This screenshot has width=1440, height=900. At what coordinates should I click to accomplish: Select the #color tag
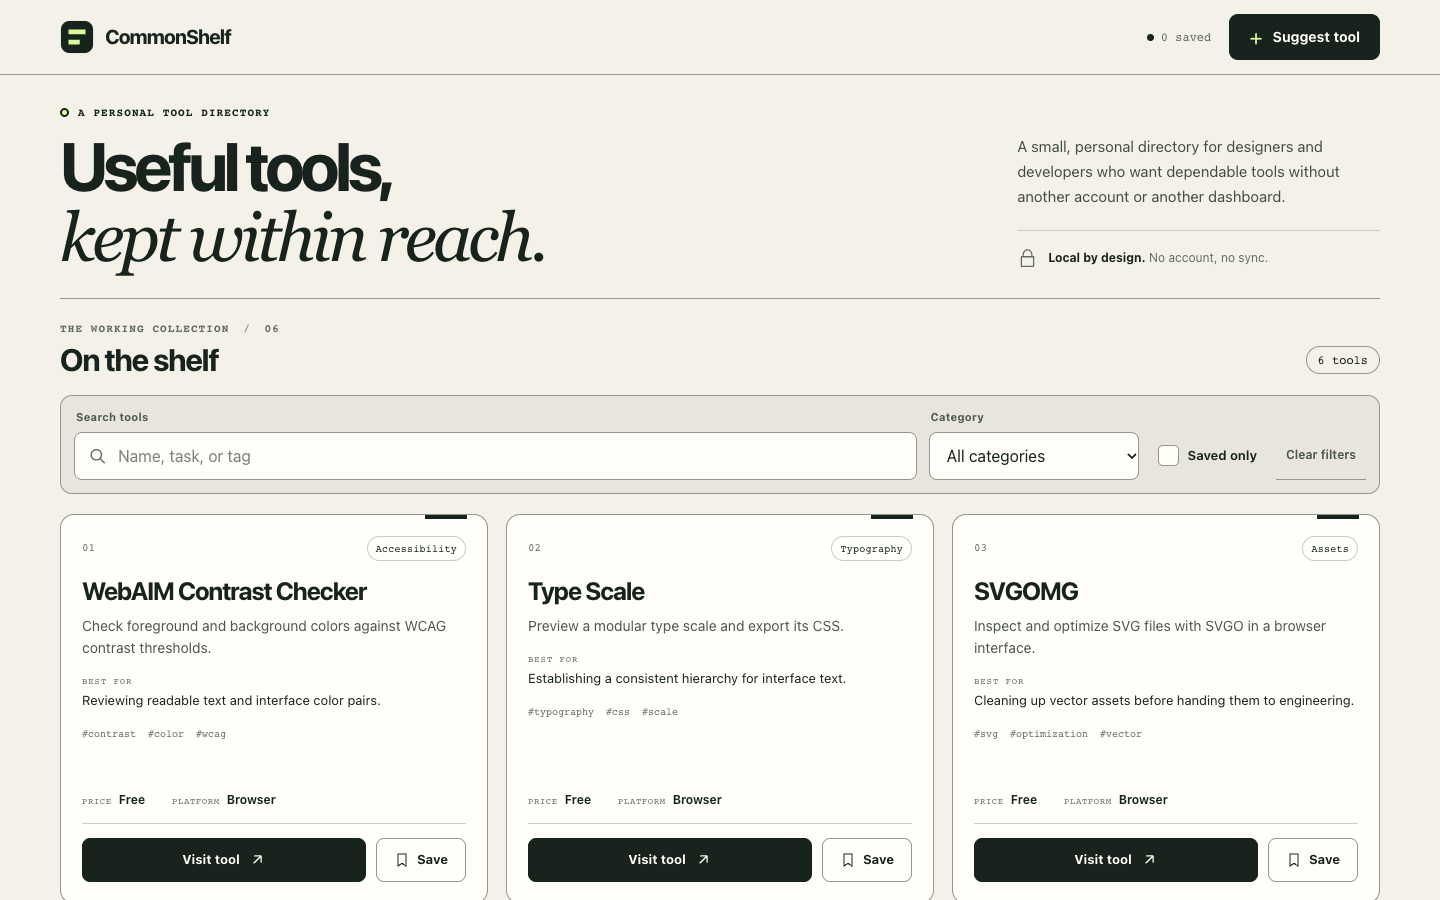[166, 734]
